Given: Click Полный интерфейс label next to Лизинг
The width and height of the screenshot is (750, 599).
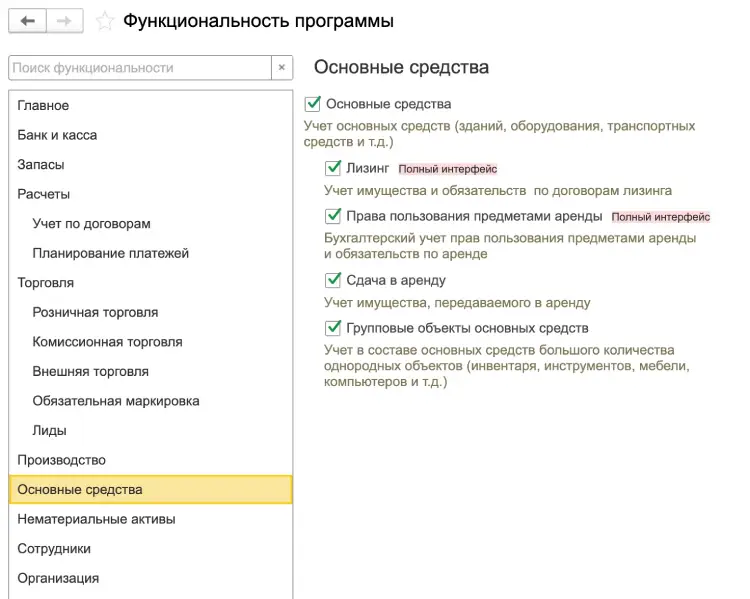Looking at the screenshot, I should click(447, 170).
